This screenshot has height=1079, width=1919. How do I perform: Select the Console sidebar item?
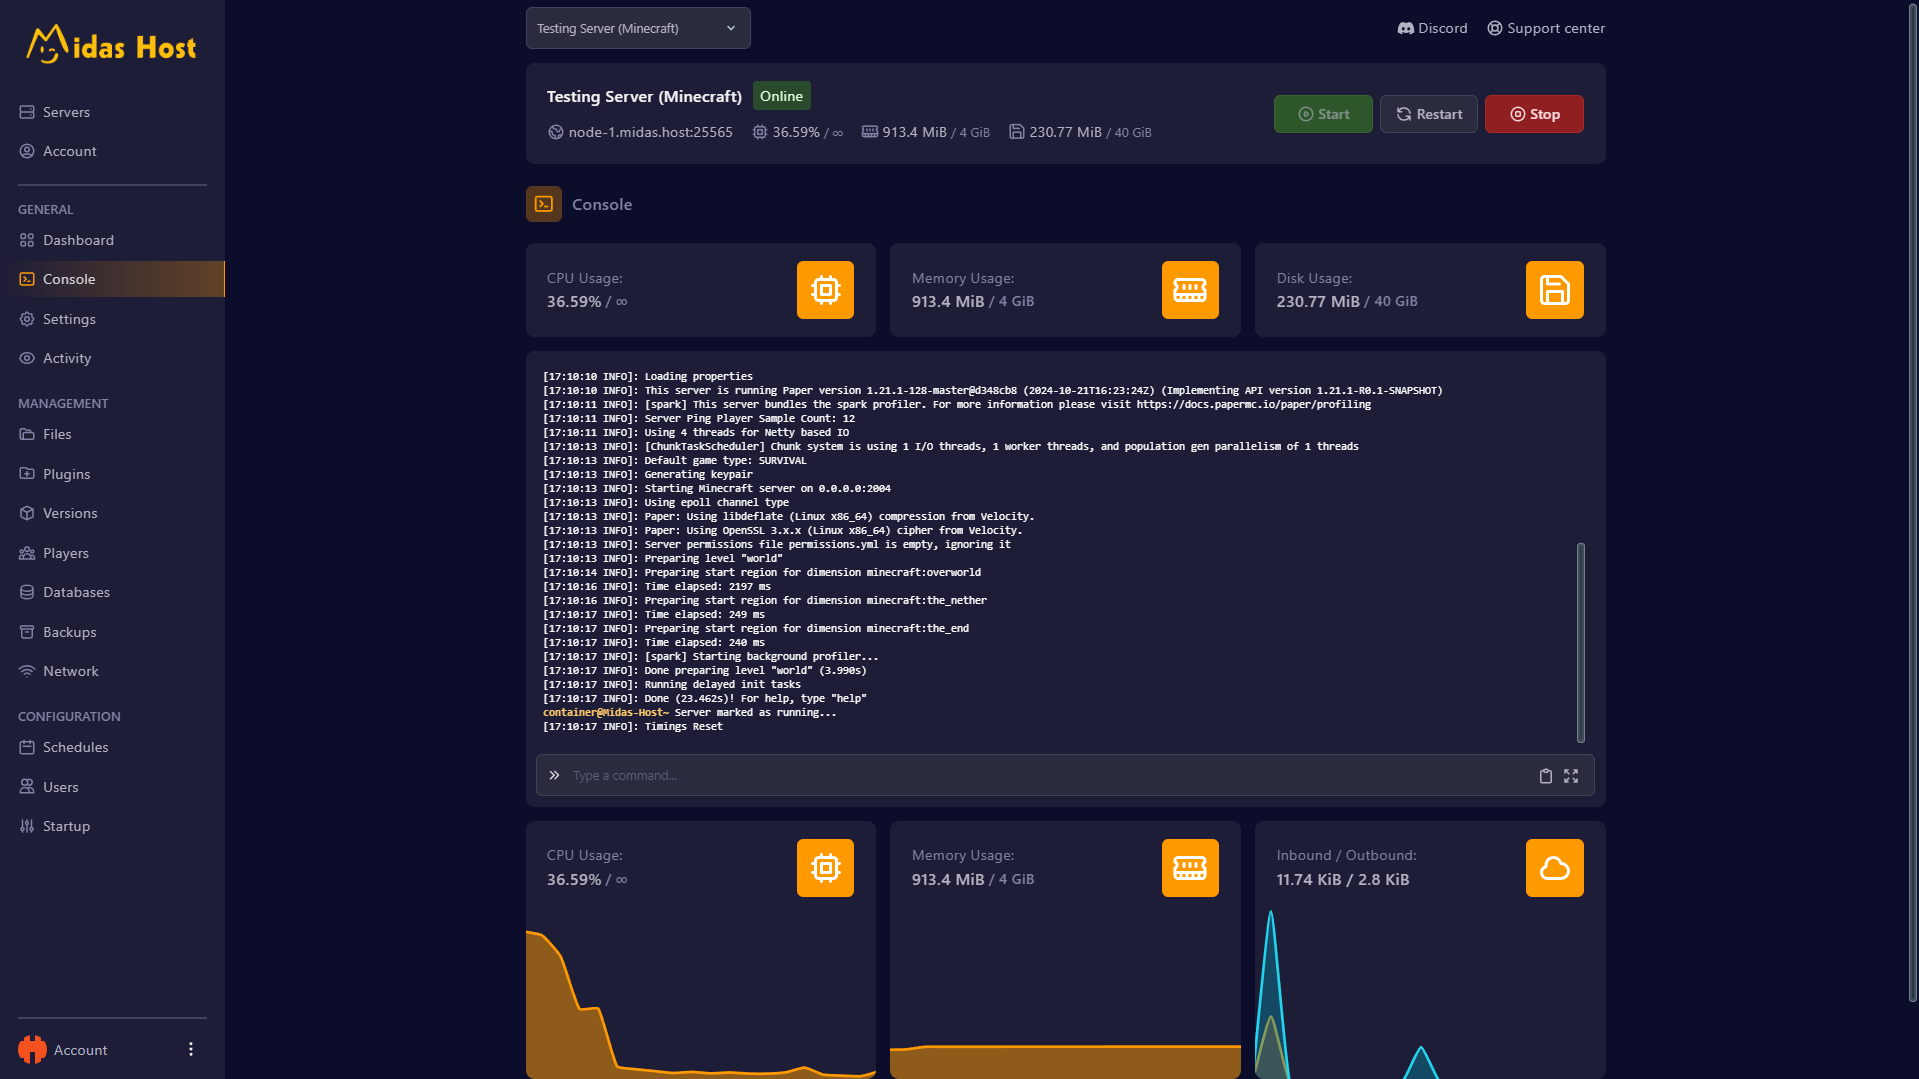coord(112,279)
